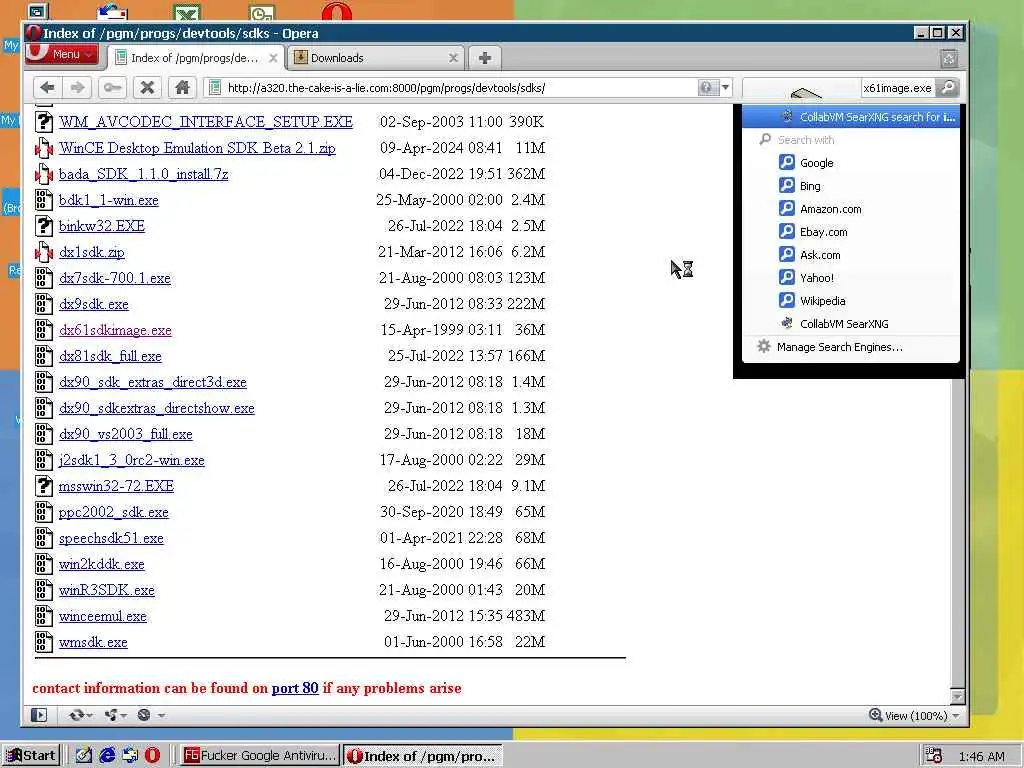Open Manage Search Engines…
This screenshot has height=768, width=1024.
click(851, 347)
